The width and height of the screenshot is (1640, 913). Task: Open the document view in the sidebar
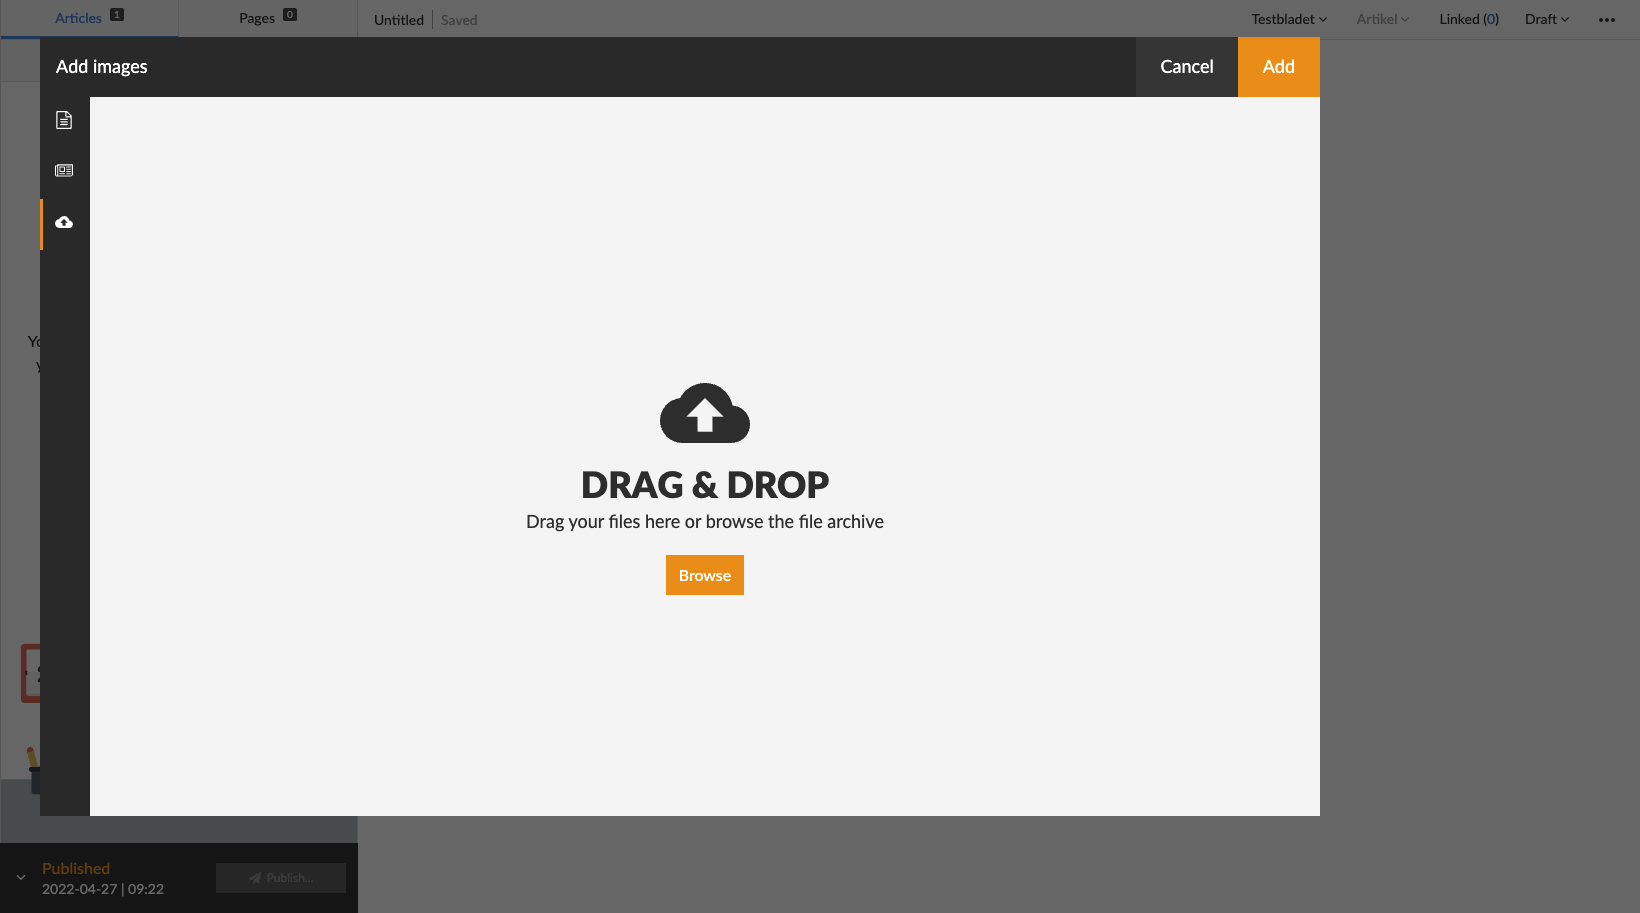64,119
